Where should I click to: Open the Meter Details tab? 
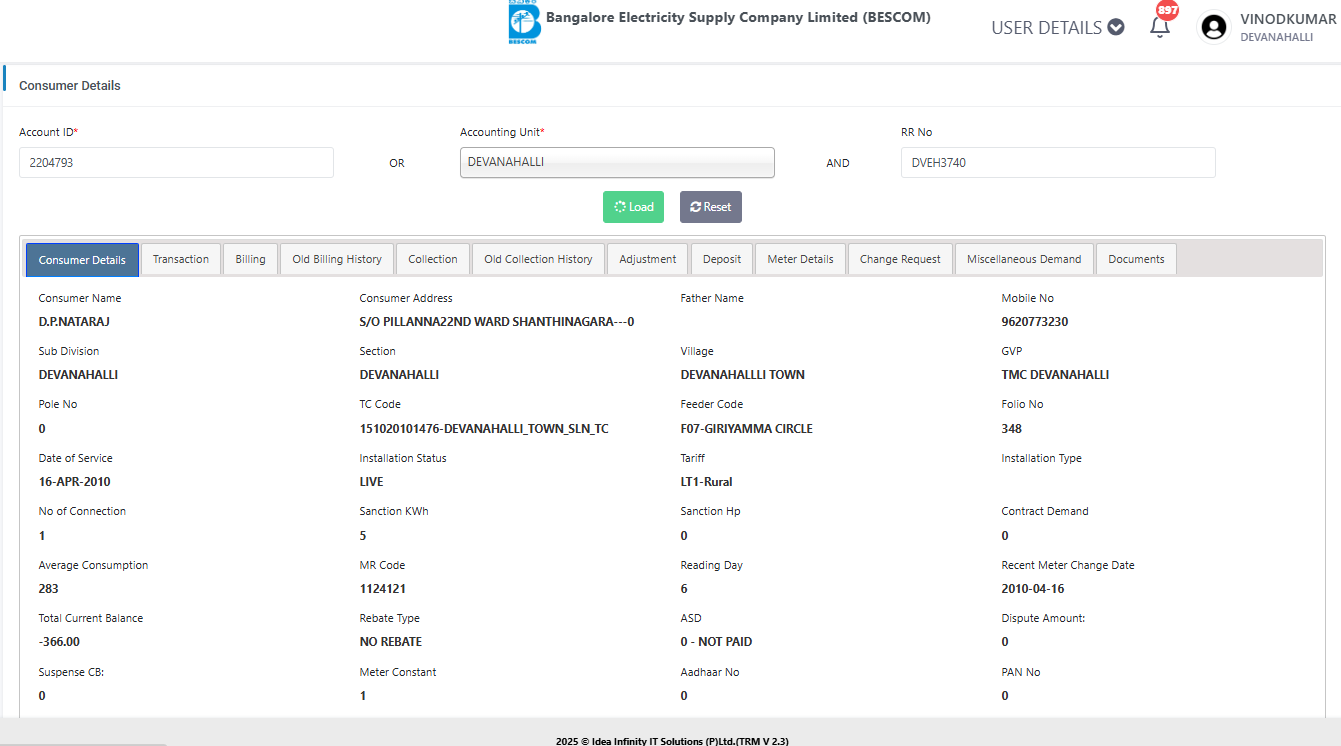click(x=800, y=259)
